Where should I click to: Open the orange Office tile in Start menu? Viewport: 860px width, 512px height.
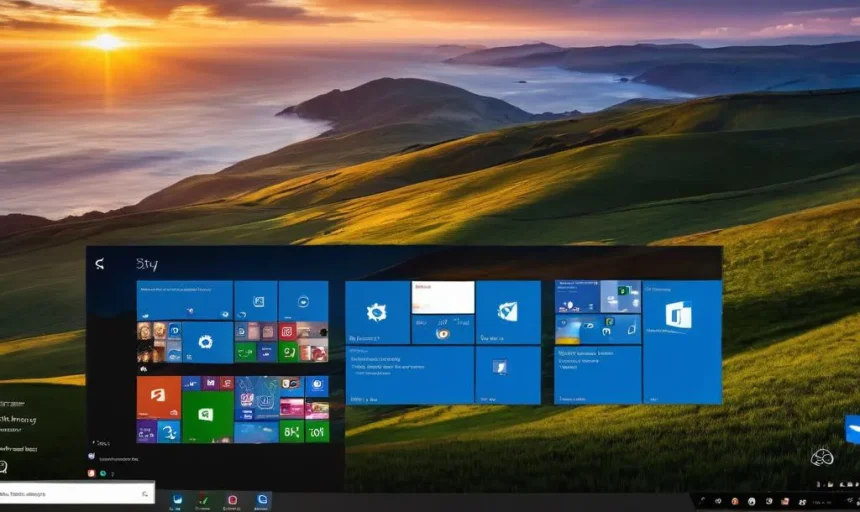coord(158,396)
